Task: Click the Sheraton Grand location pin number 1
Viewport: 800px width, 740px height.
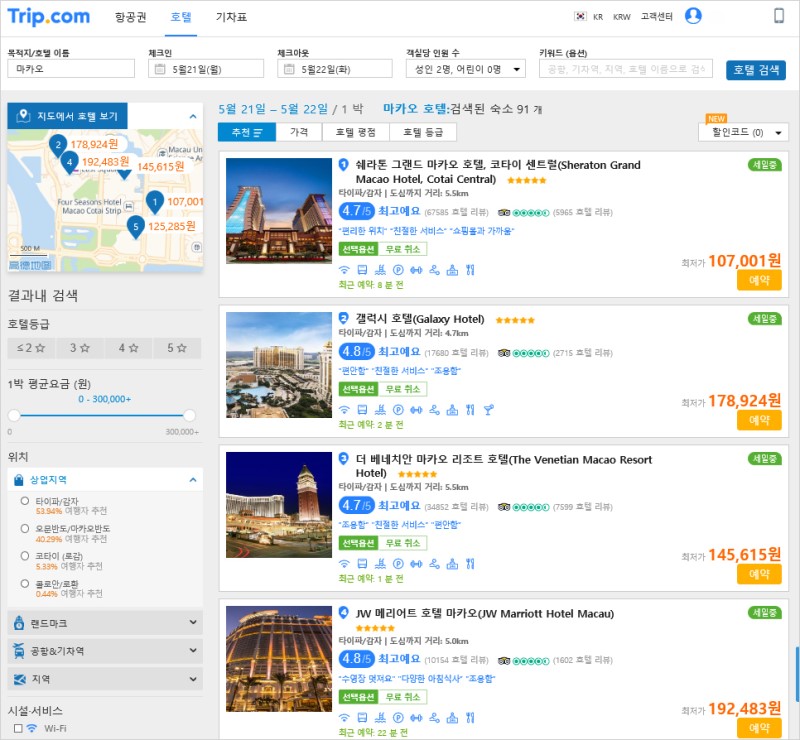Action: click(343, 164)
